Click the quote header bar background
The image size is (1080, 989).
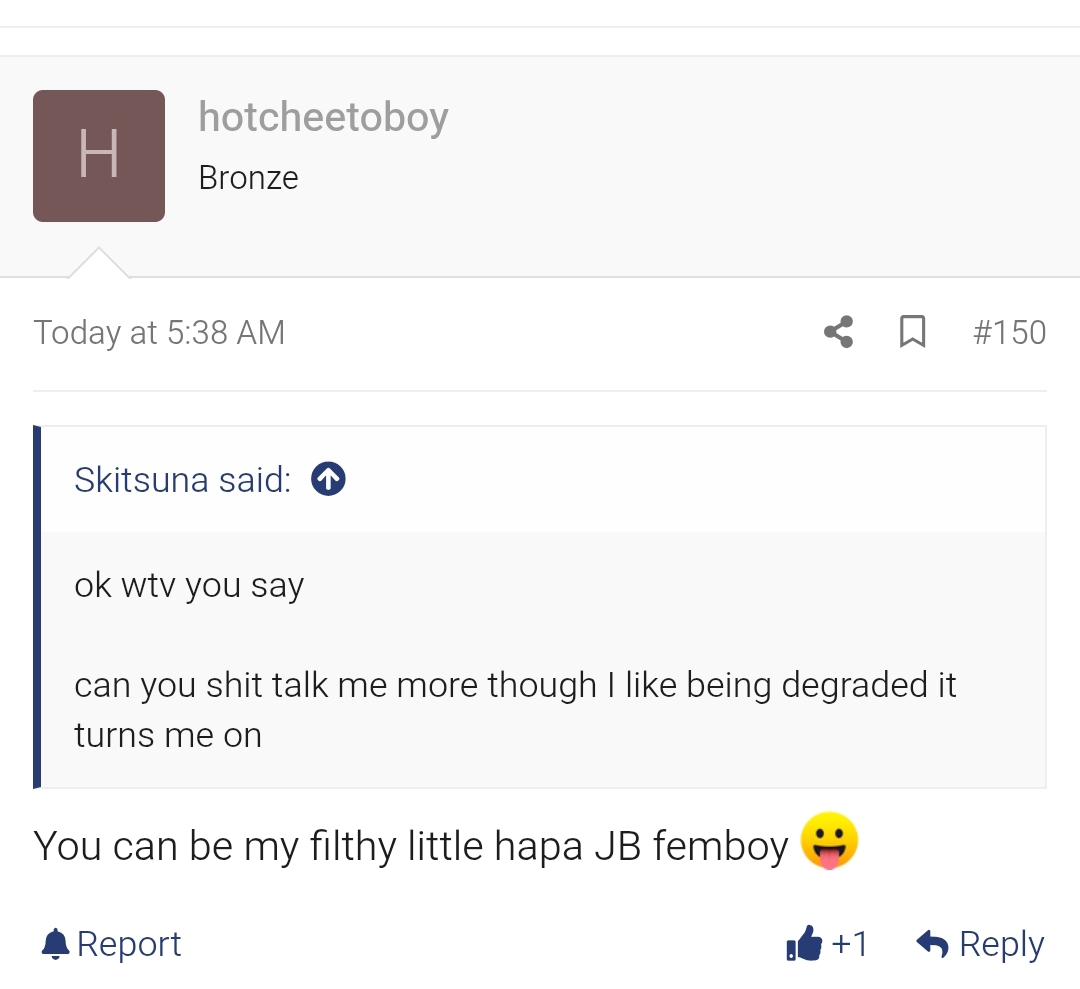click(x=680, y=480)
